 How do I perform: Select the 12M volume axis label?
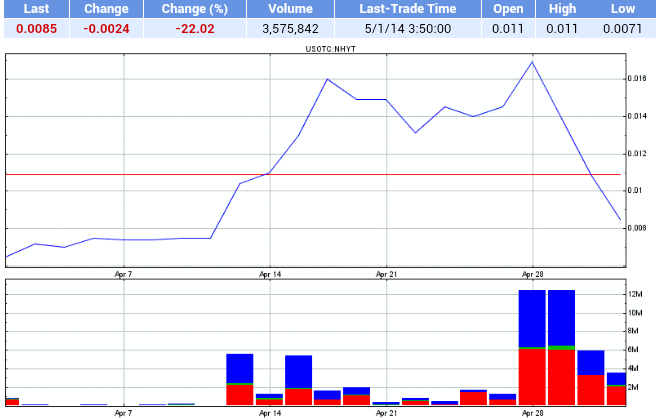point(634,295)
